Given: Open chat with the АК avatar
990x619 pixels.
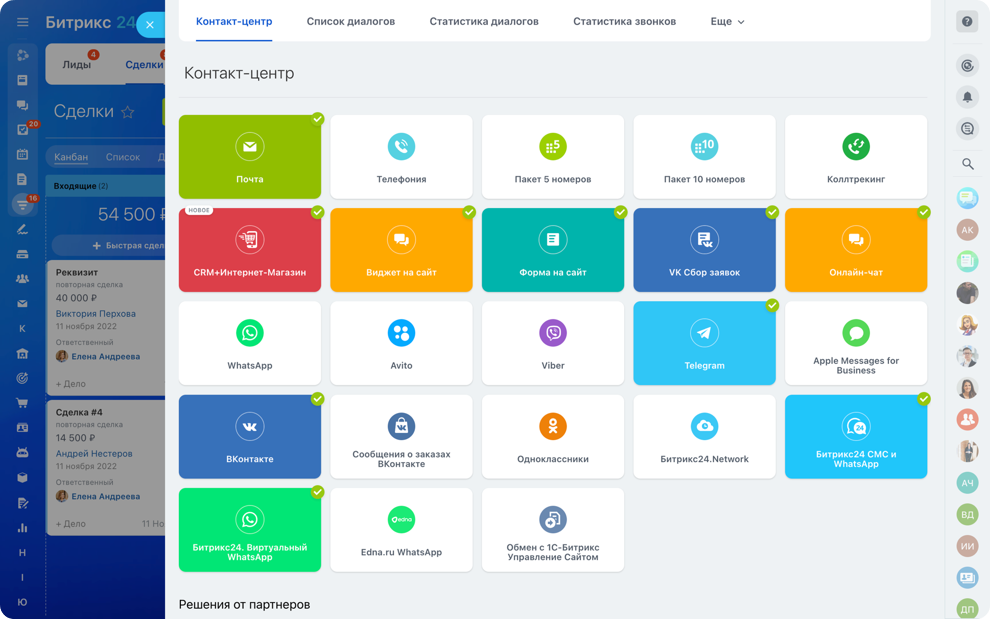Looking at the screenshot, I should point(967,230).
